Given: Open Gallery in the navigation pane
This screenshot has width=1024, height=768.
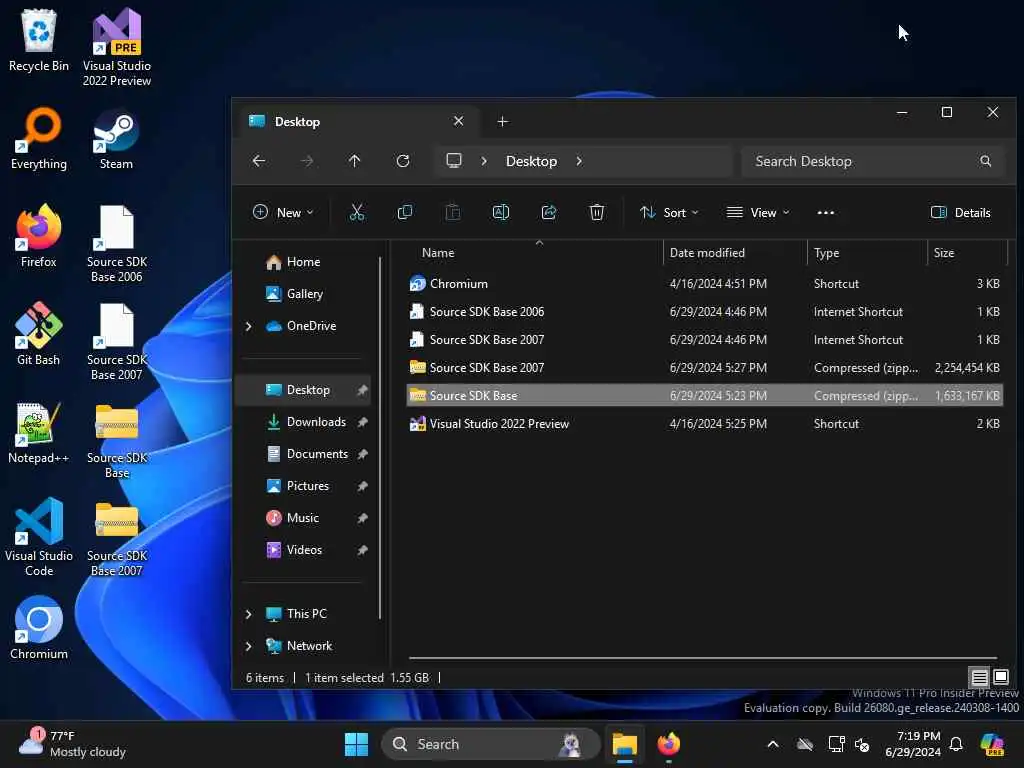Looking at the screenshot, I should (304, 294).
